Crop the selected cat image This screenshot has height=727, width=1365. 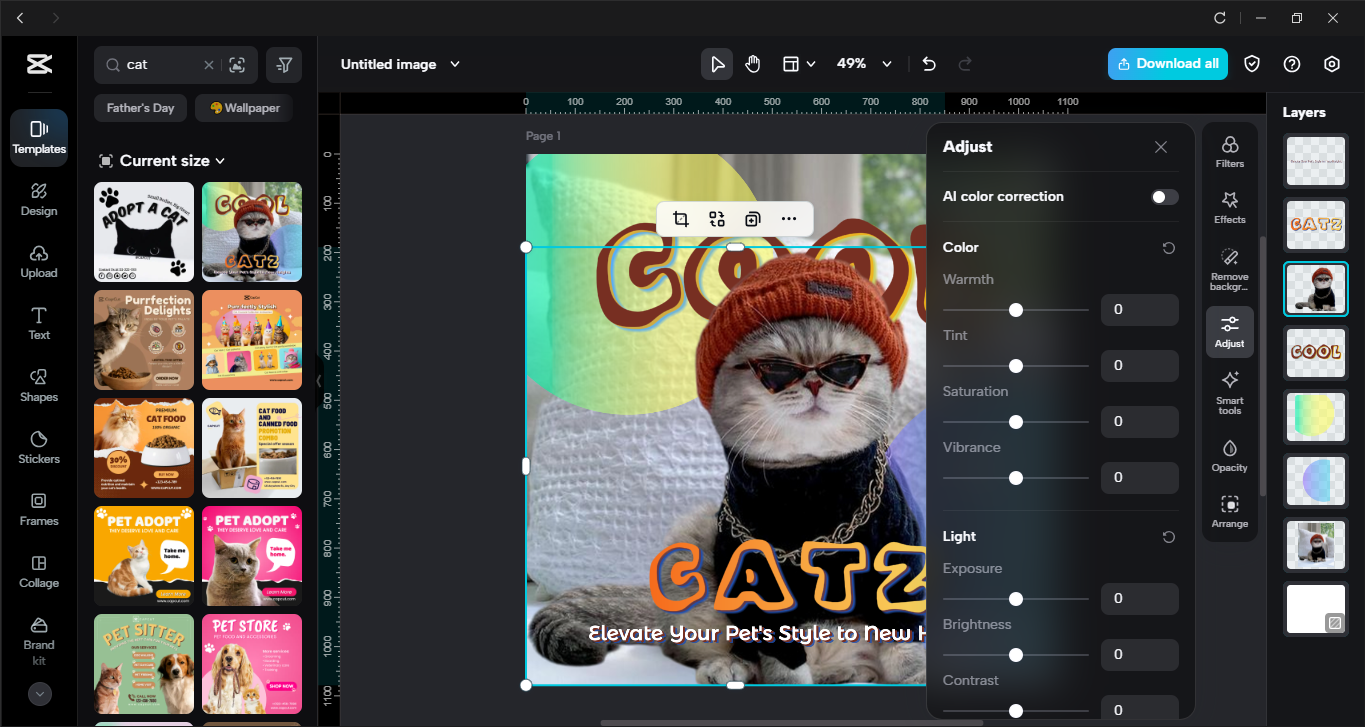click(x=680, y=218)
